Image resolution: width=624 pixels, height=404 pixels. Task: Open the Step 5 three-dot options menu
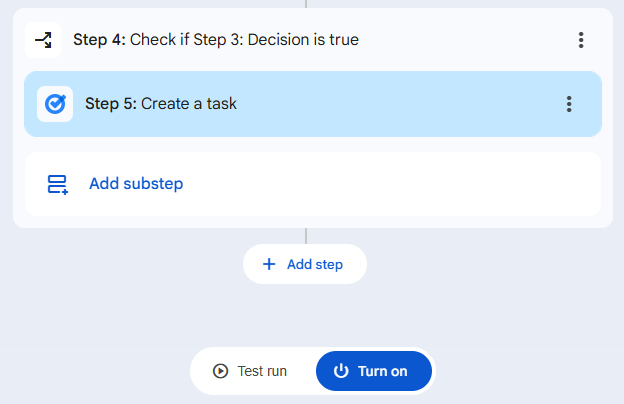click(569, 104)
